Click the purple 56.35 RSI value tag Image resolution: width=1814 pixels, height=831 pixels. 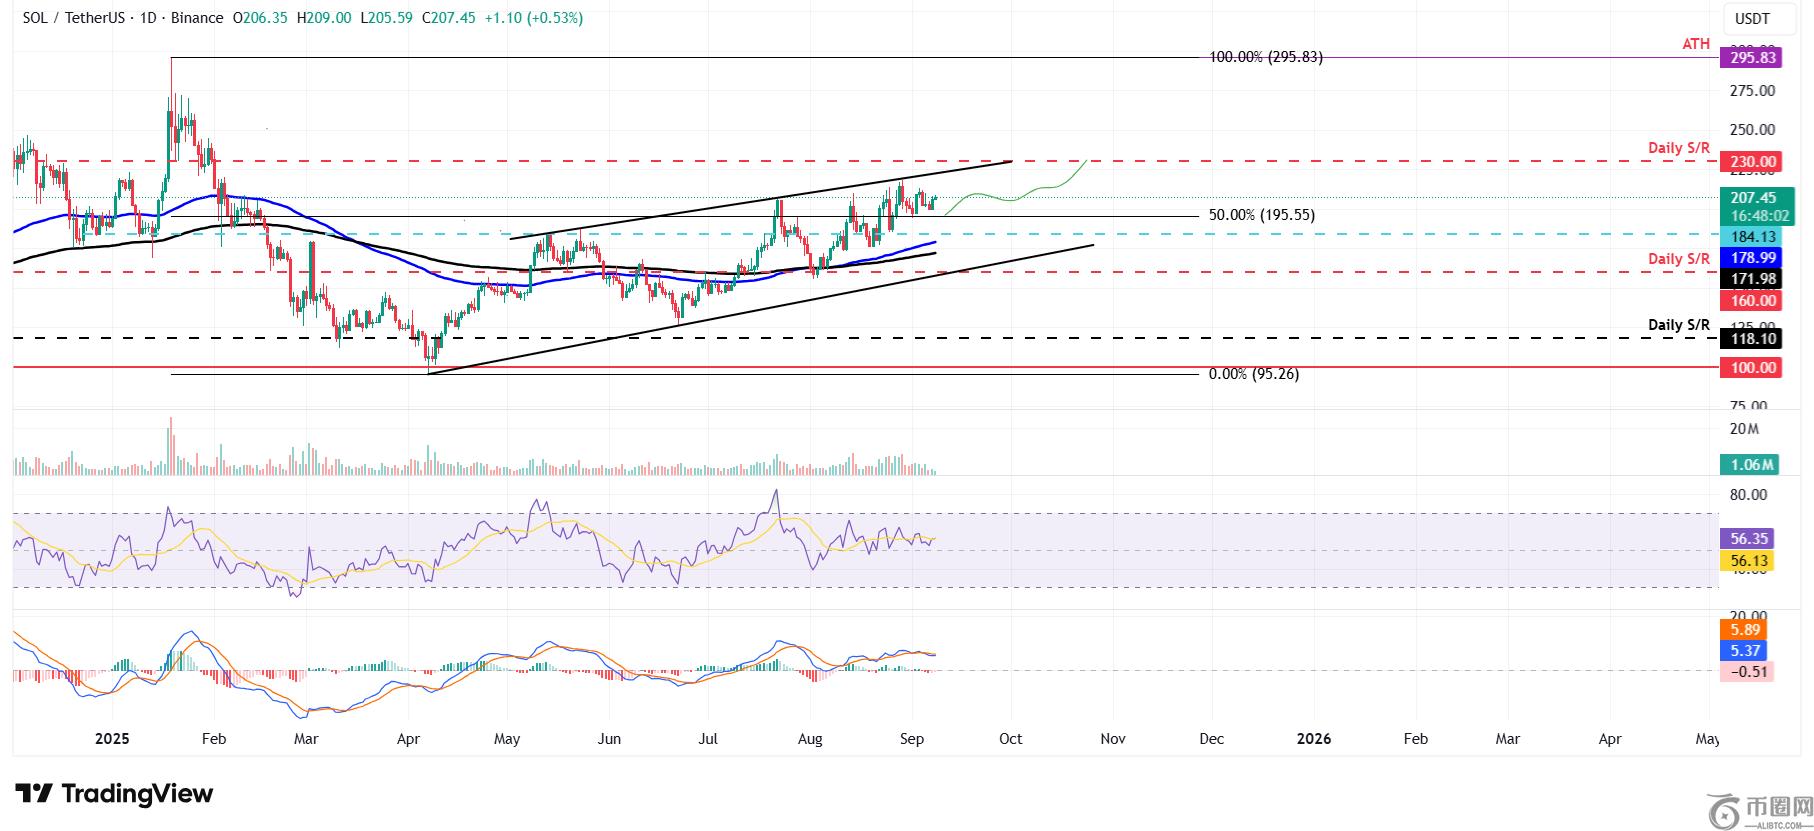(1745, 538)
